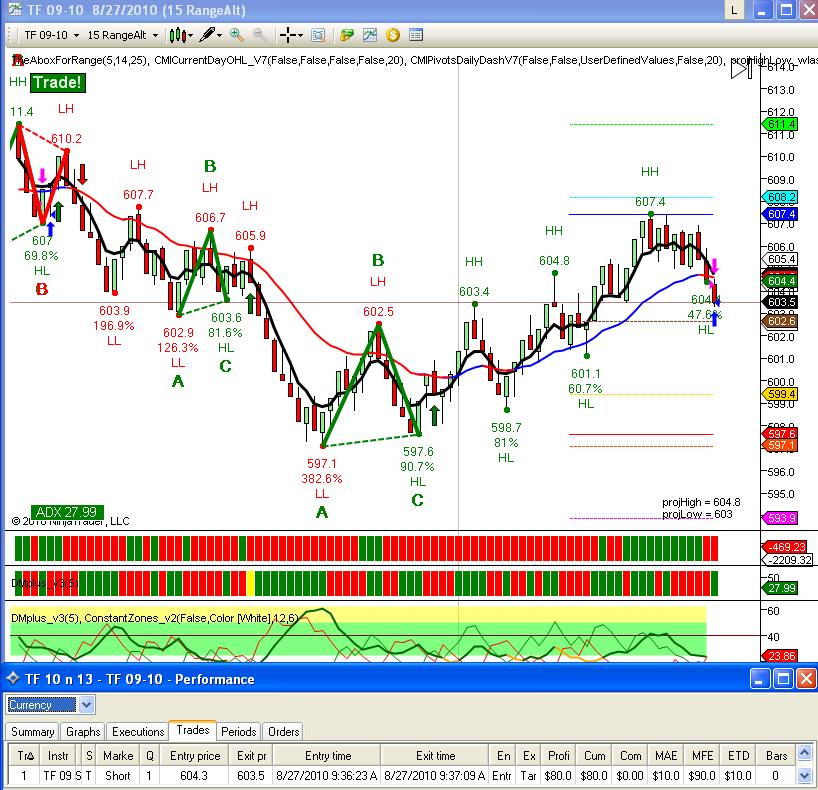Screen dimensions: 818x790
Task: Click the 23.86 red indicator marker
Action: [x=780, y=656]
